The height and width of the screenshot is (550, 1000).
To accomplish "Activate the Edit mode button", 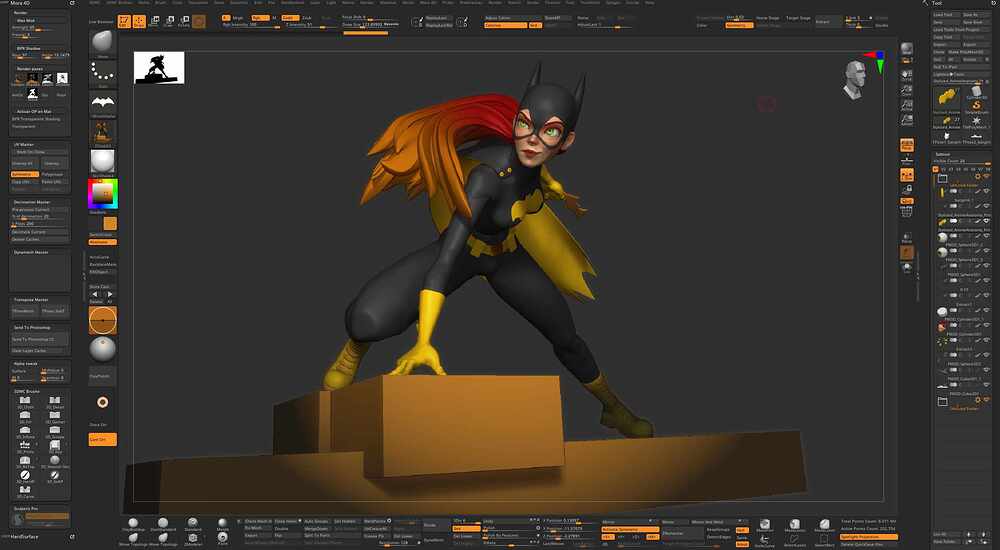I will [x=124, y=22].
